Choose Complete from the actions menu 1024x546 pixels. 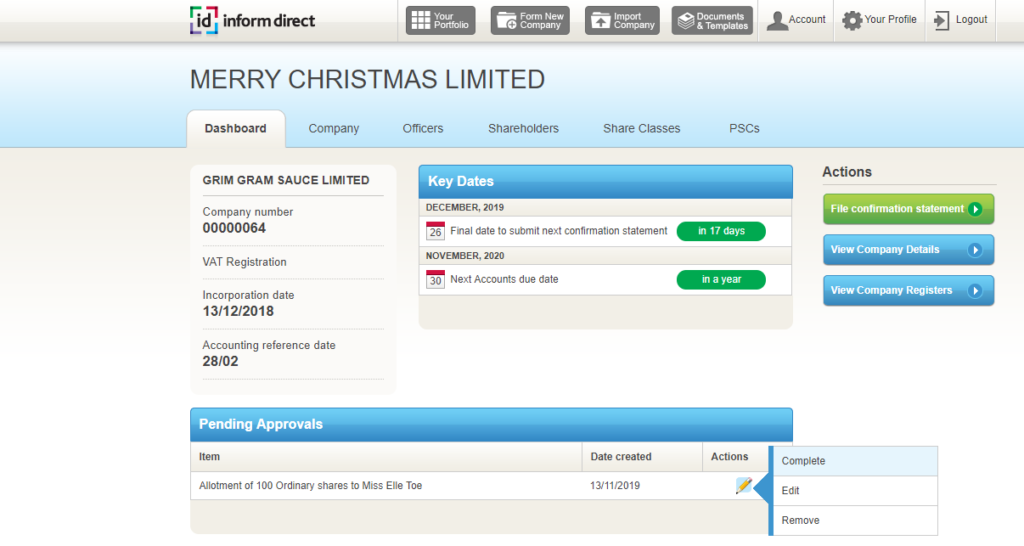(x=853, y=461)
